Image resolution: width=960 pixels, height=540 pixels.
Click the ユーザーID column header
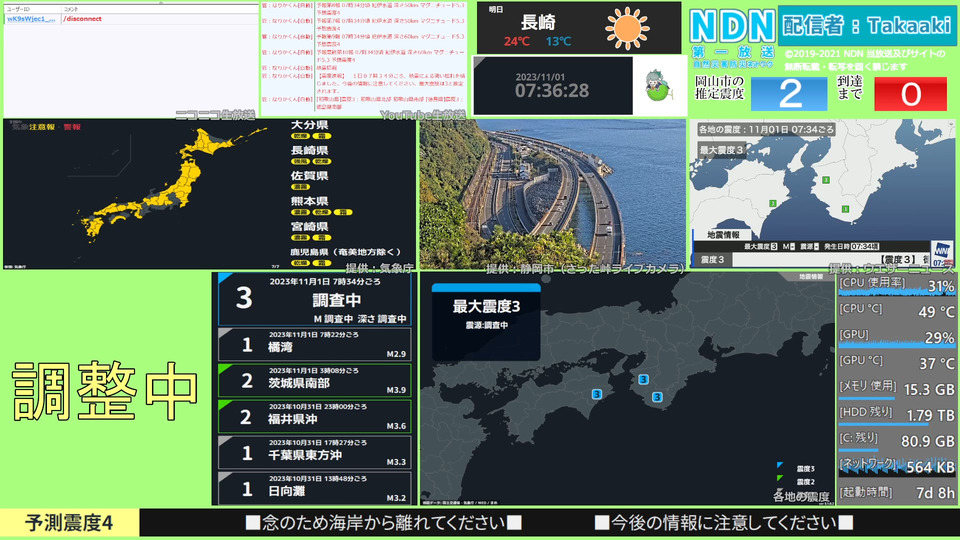click(18, 9)
